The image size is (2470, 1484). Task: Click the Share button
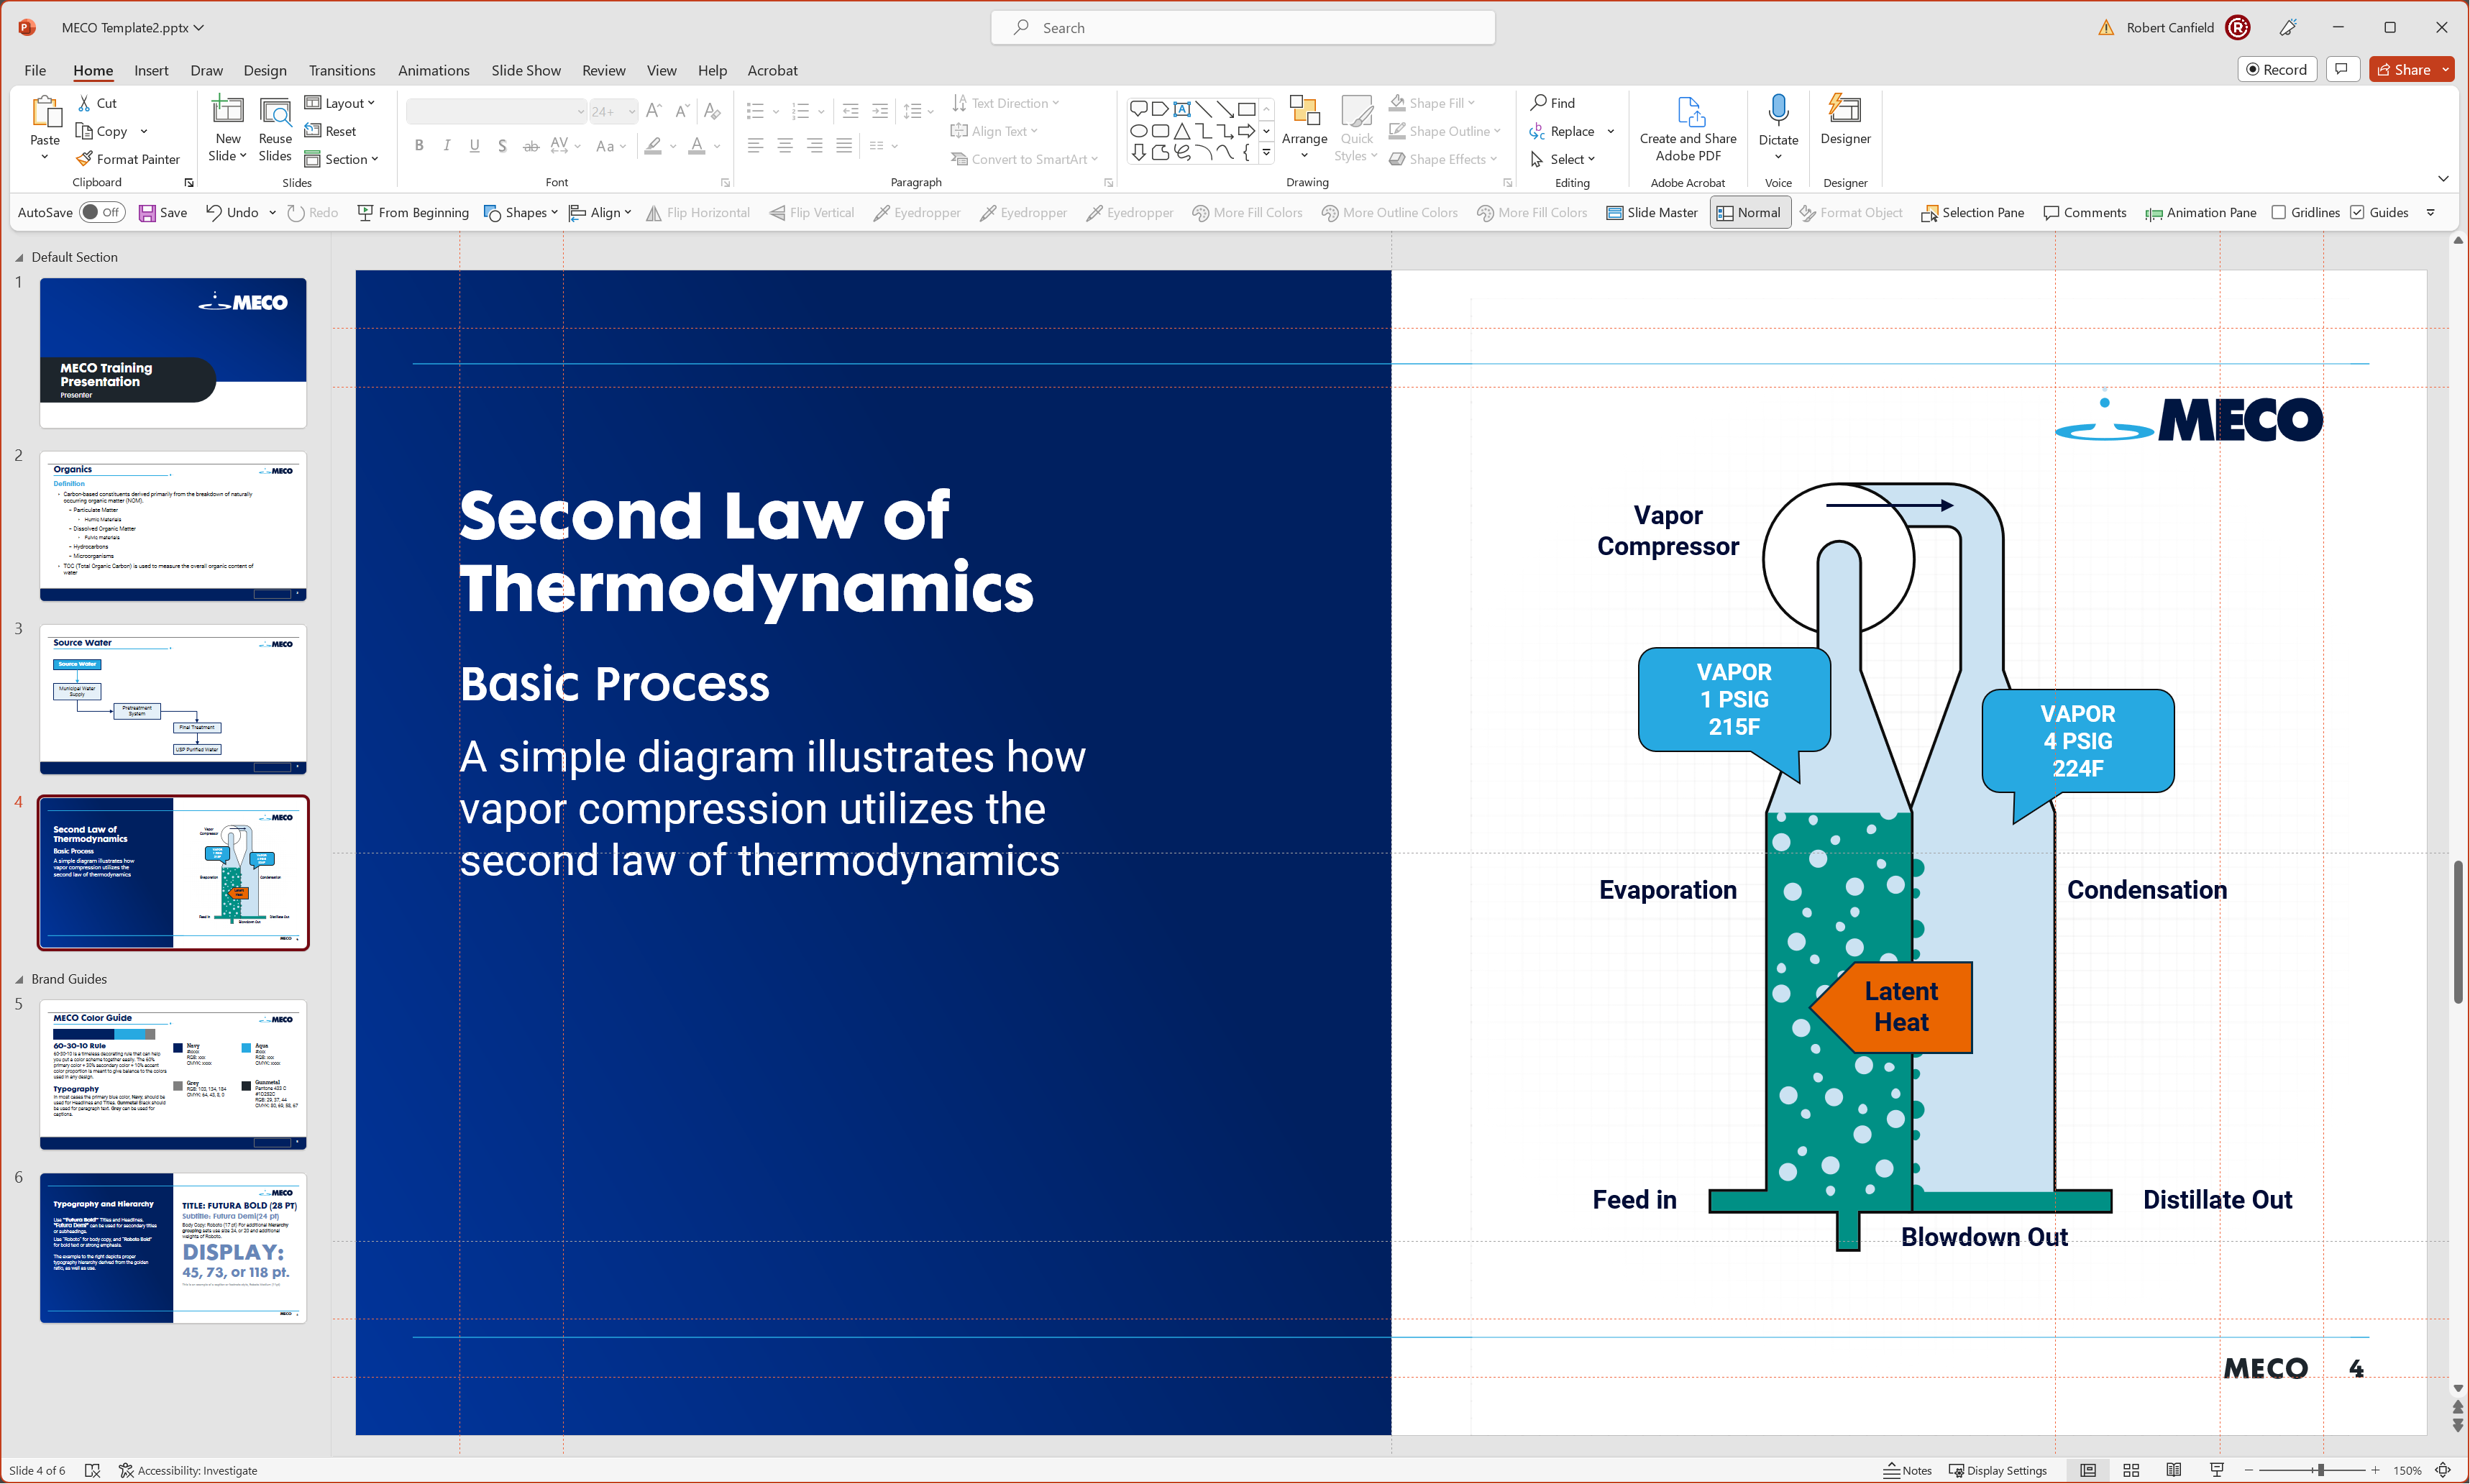[2404, 69]
